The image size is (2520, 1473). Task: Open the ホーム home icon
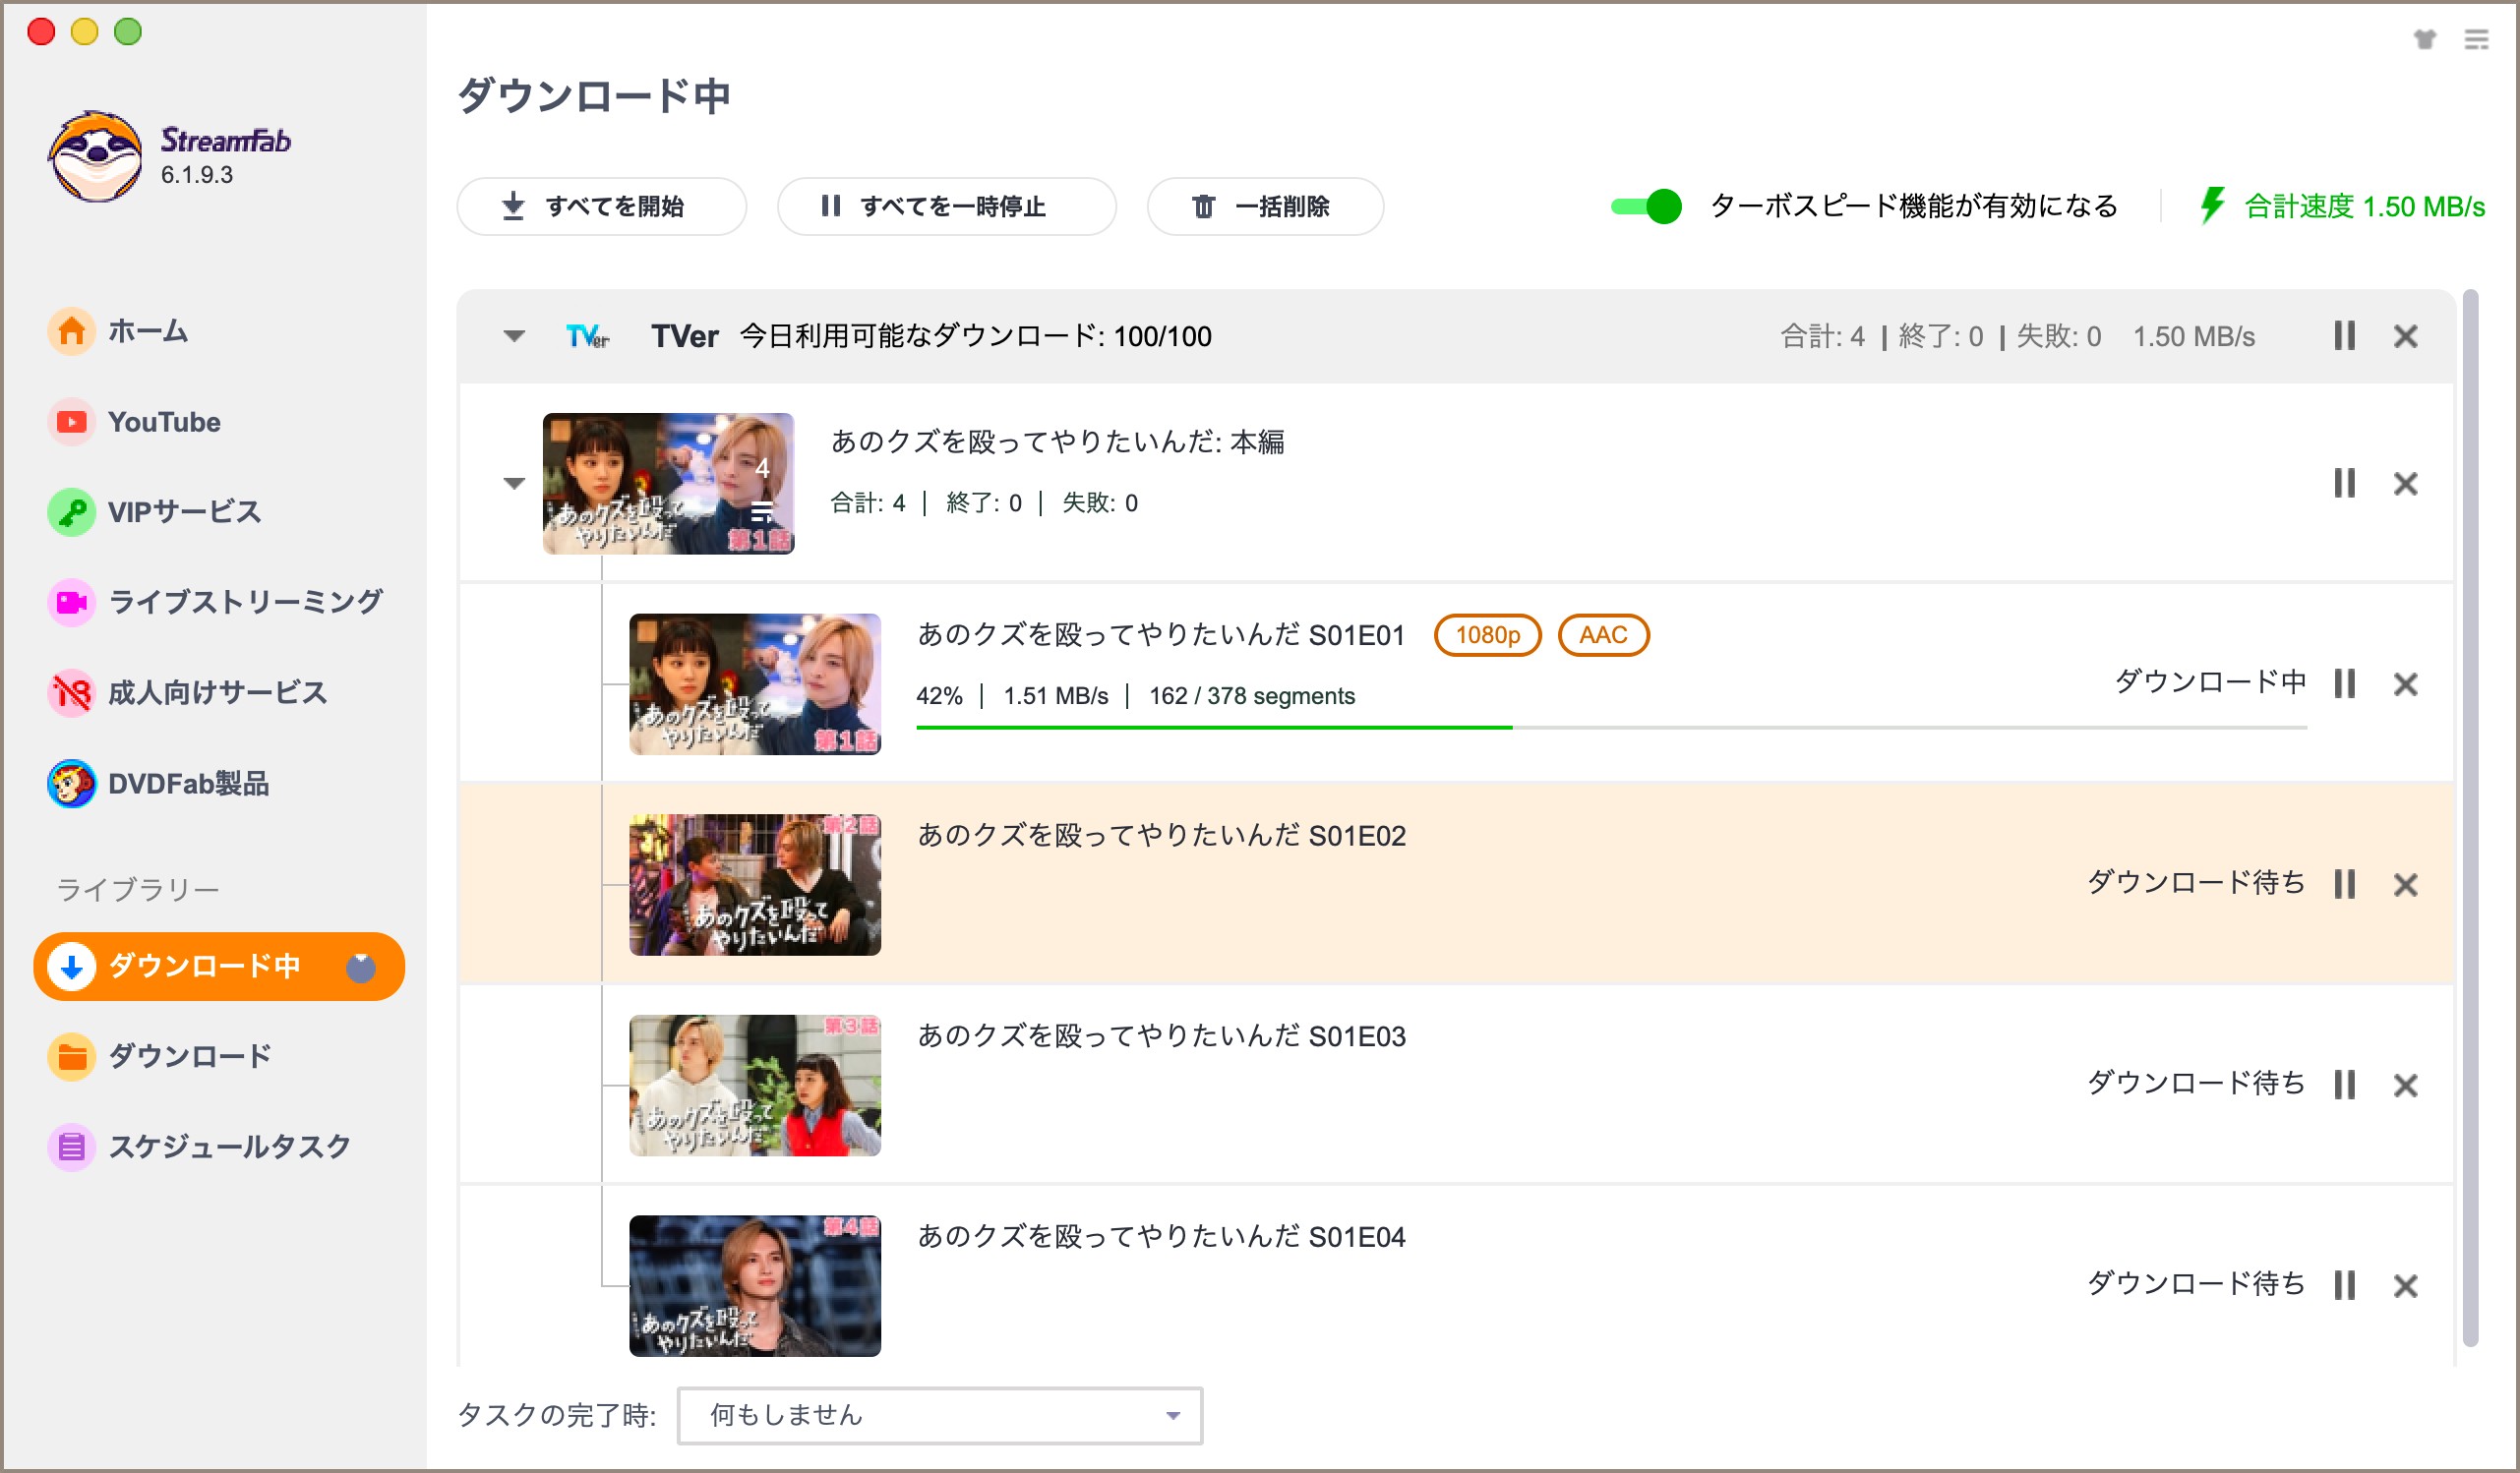(71, 331)
